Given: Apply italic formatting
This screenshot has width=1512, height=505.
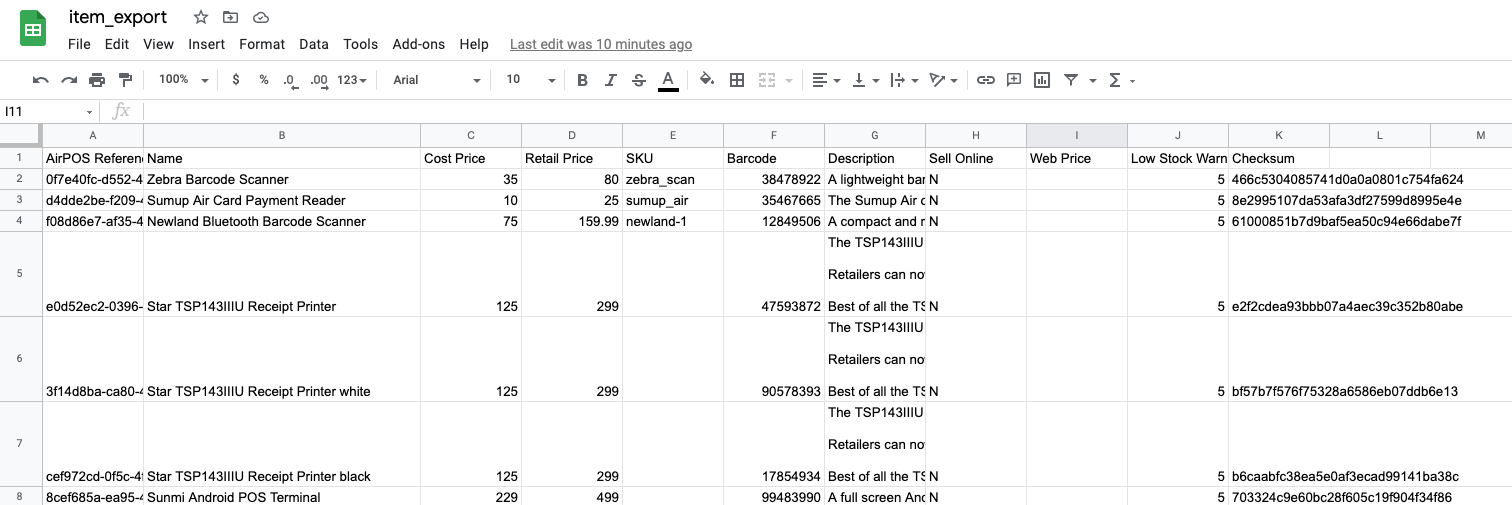Looking at the screenshot, I should pos(611,80).
